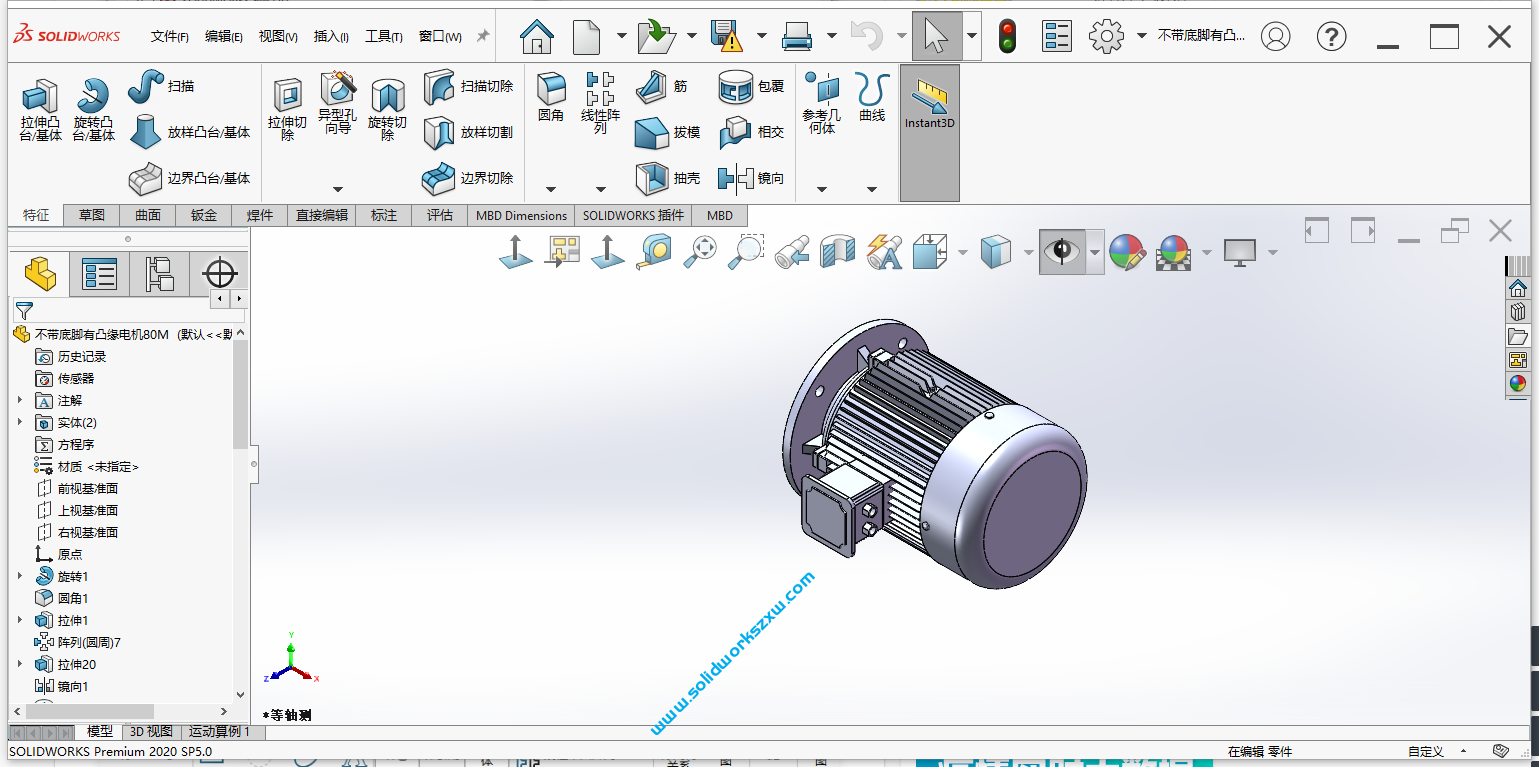Toggle the Section View in heads-up toolbar

(x=838, y=252)
